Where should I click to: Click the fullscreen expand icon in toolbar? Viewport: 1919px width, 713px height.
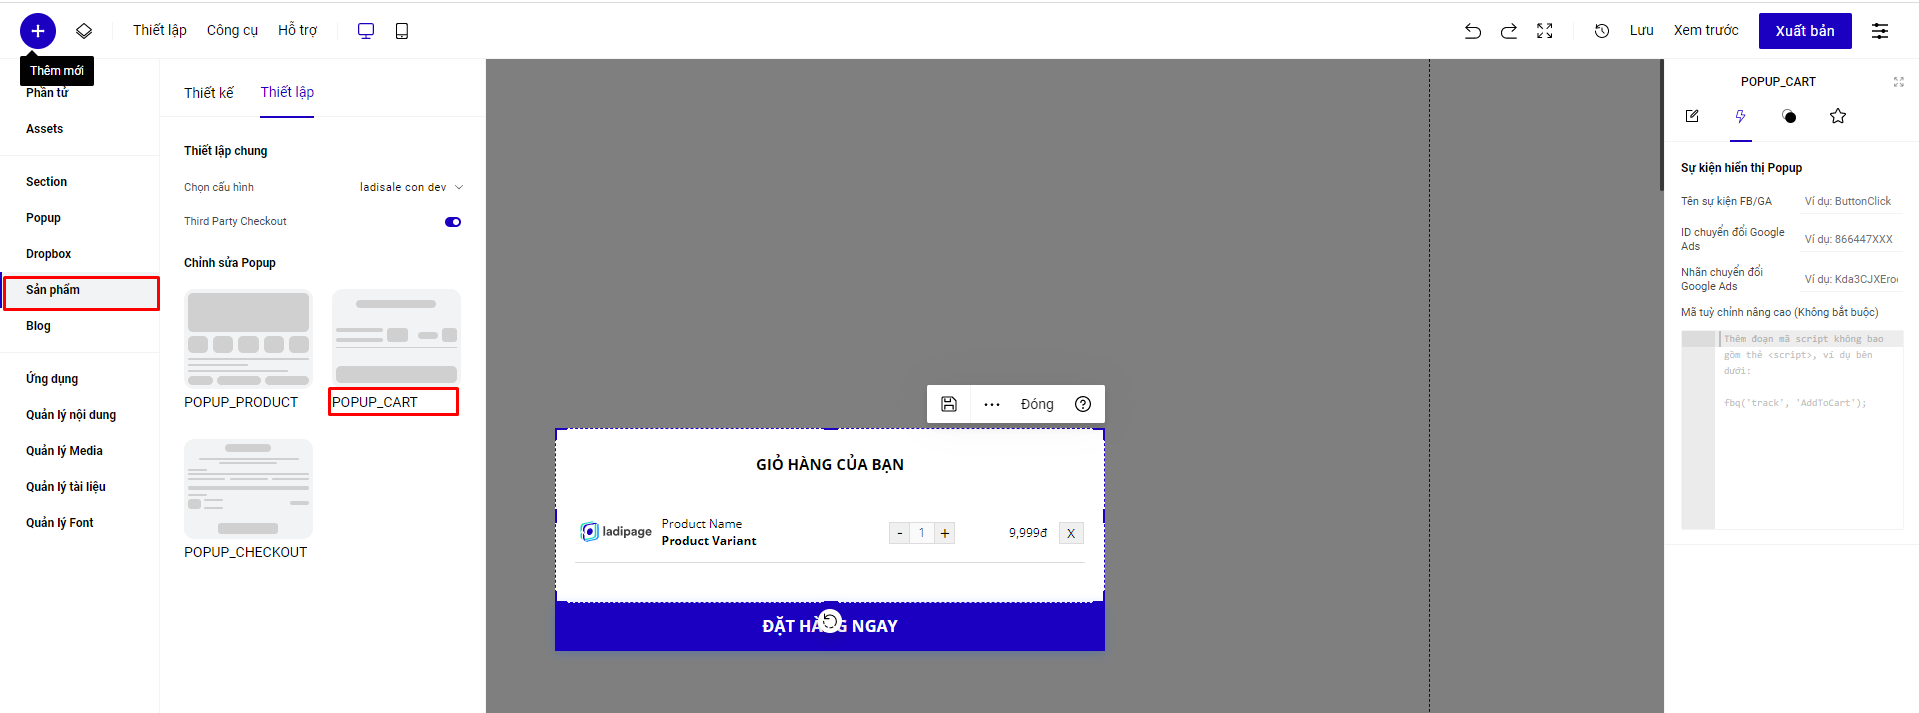tap(1544, 31)
